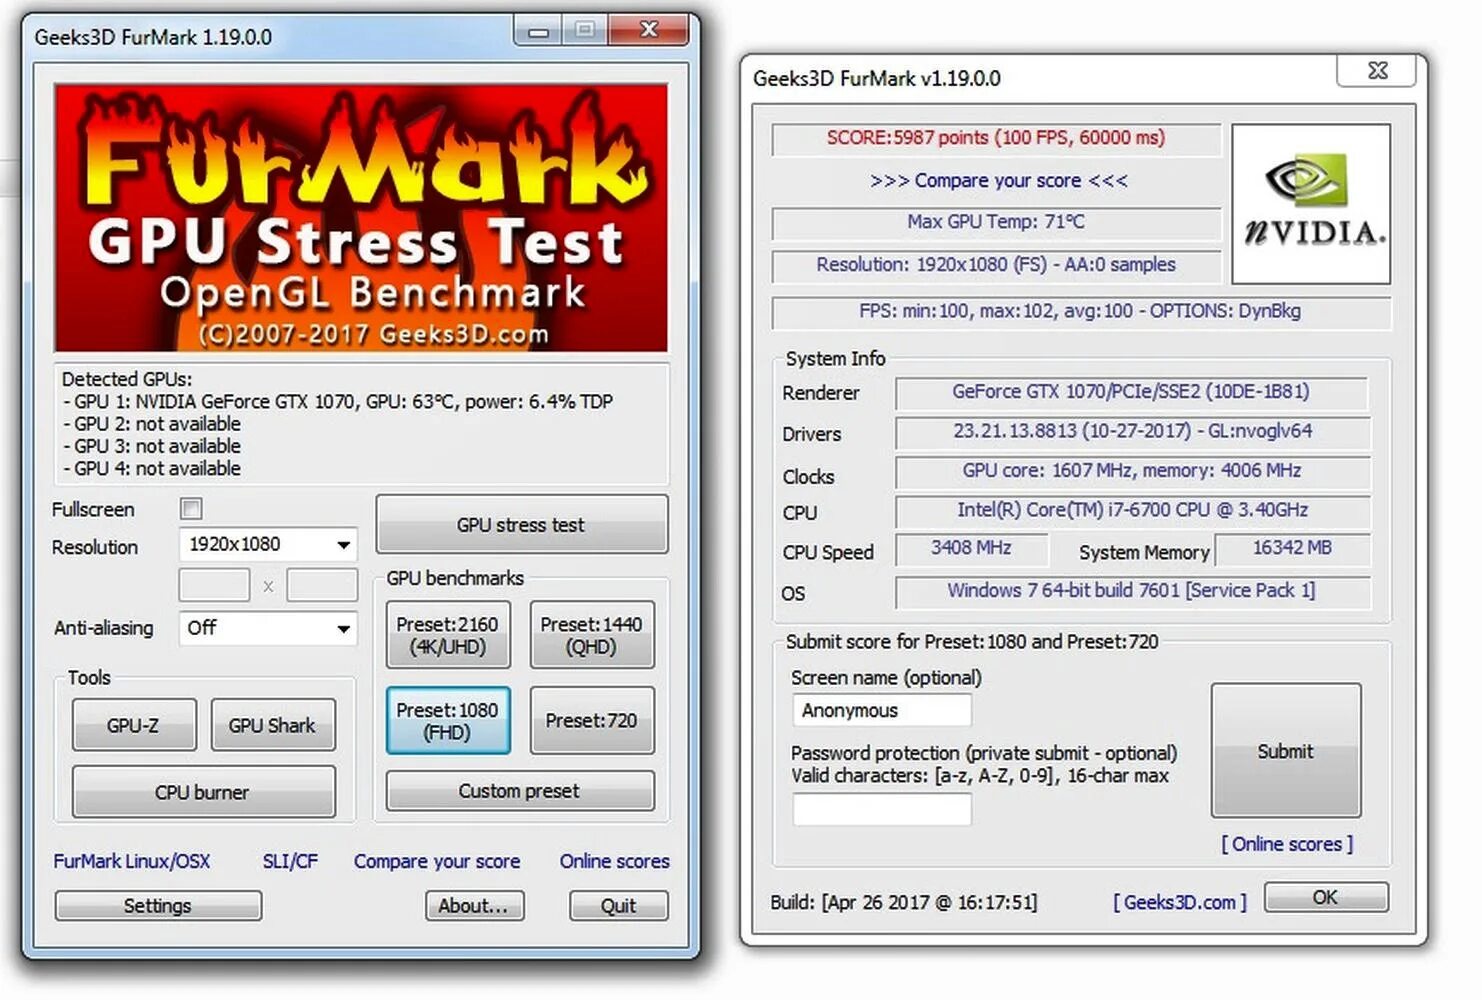
Task: Click the disabled maximize button of FurMark window
Action: (x=585, y=31)
